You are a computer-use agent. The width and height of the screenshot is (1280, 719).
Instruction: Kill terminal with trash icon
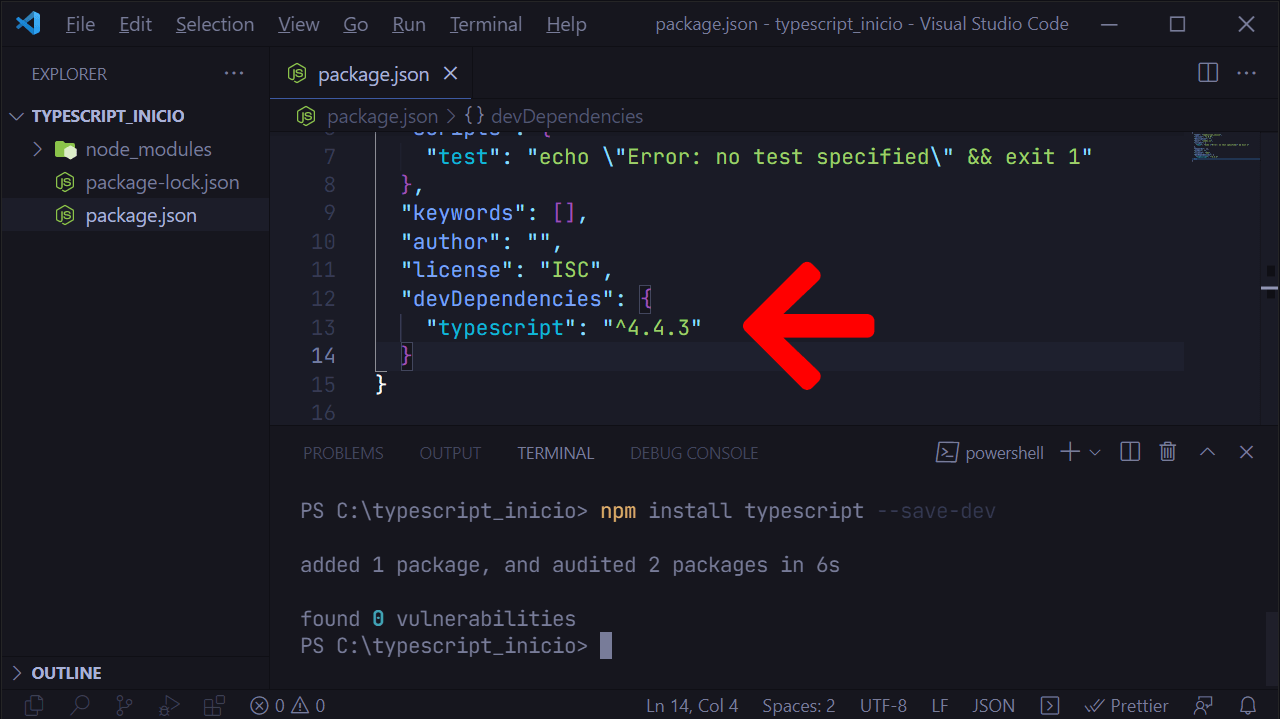1167,452
